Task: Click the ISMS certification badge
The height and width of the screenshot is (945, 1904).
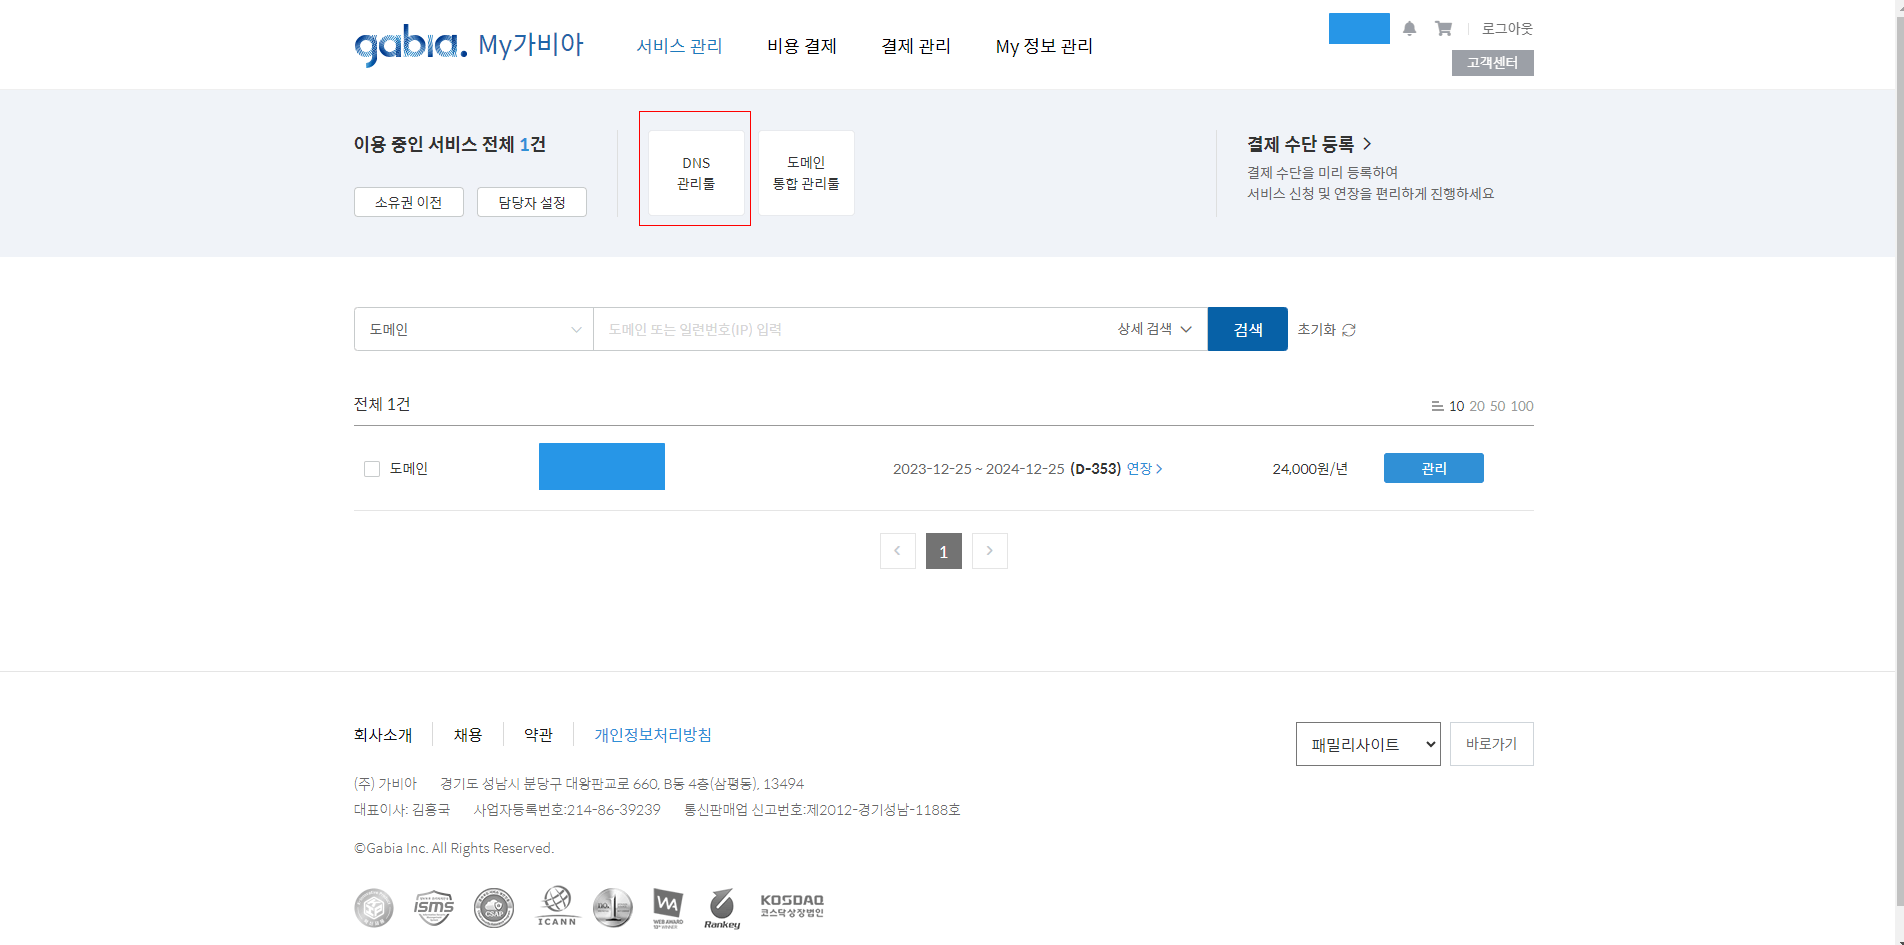Action: 433,907
